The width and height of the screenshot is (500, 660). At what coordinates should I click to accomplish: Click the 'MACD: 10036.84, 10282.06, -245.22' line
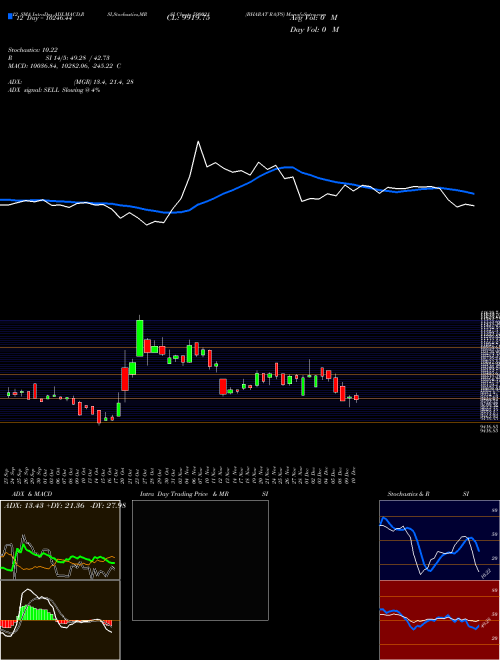pyautogui.click(x=61, y=66)
